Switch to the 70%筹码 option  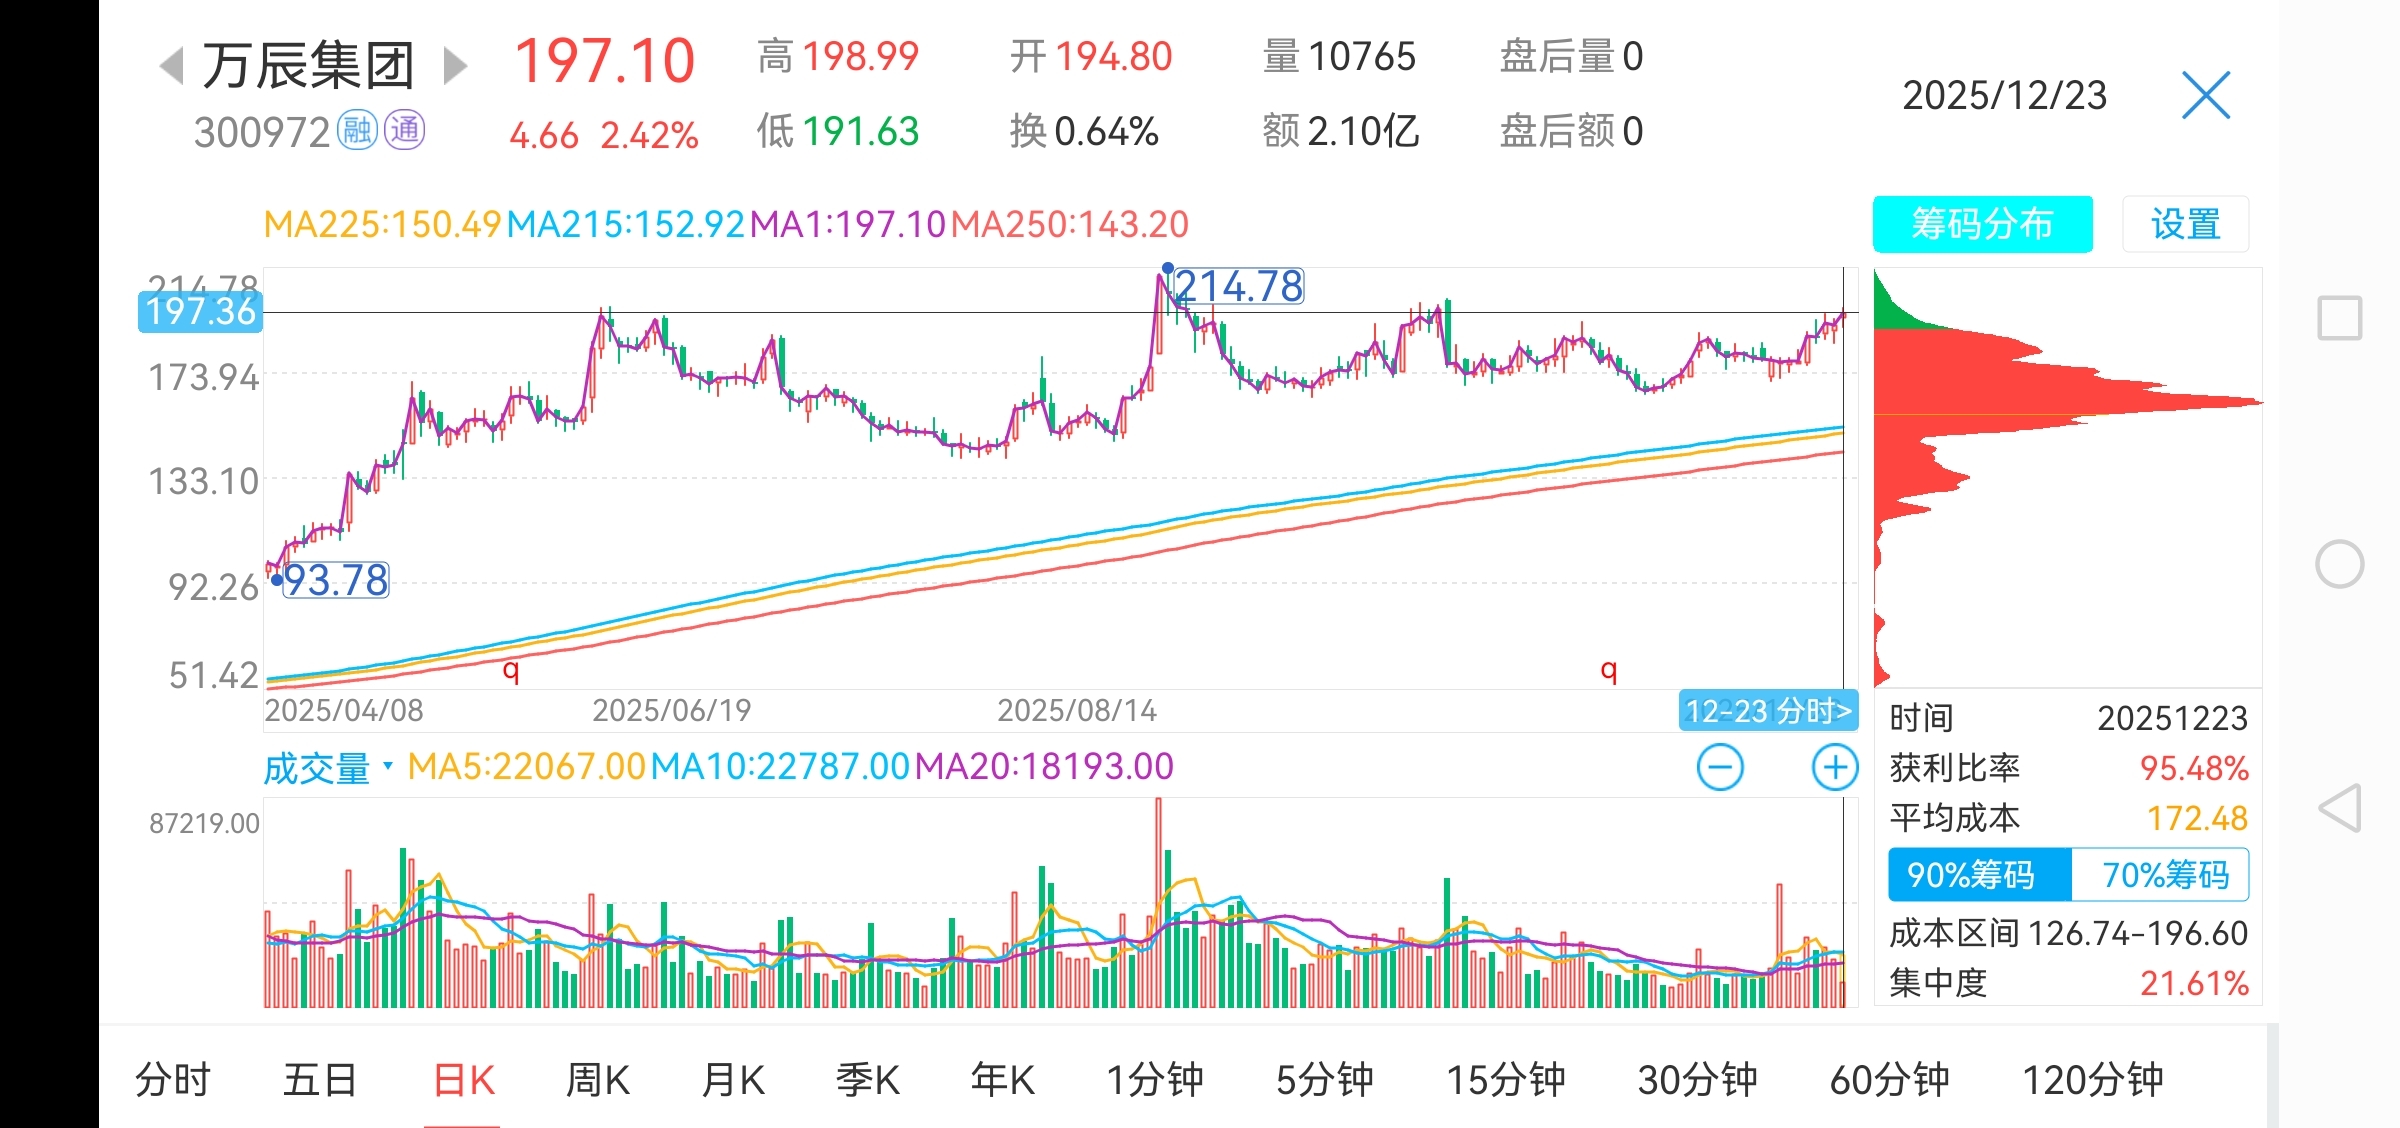point(2164,875)
